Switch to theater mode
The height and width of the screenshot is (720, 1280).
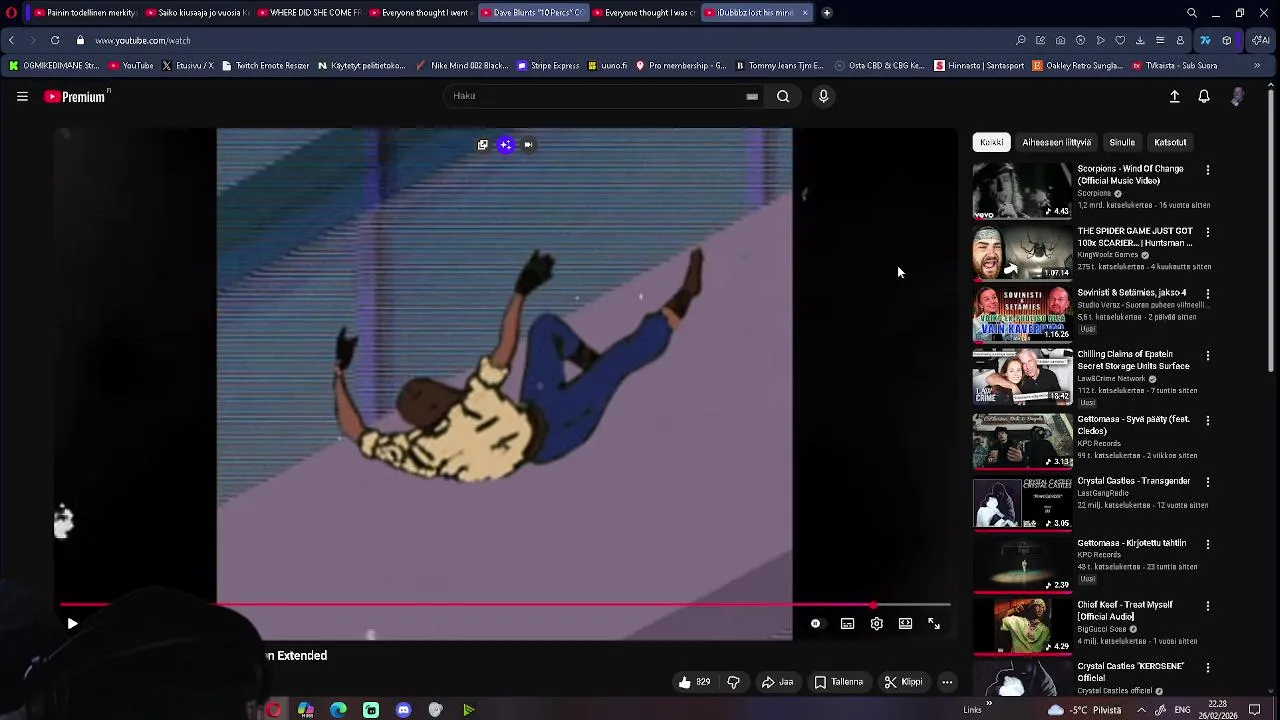pos(905,624)
